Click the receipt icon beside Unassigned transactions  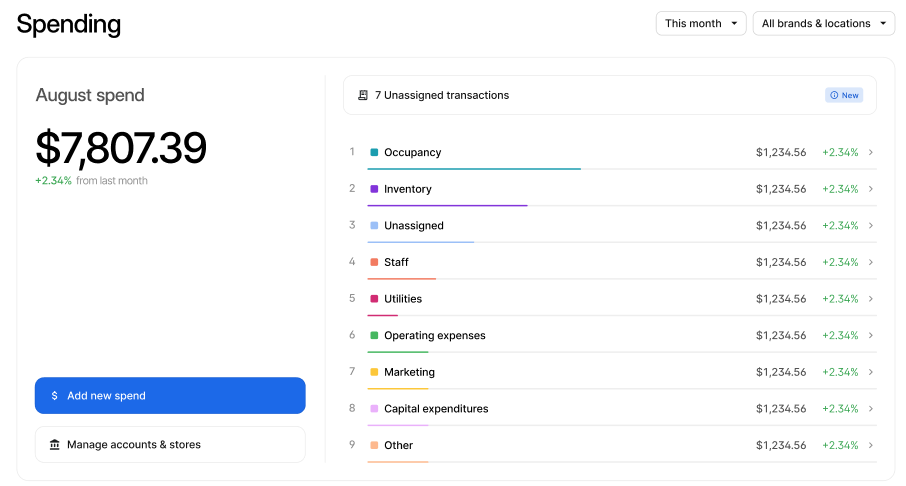[x=363, y=96]
